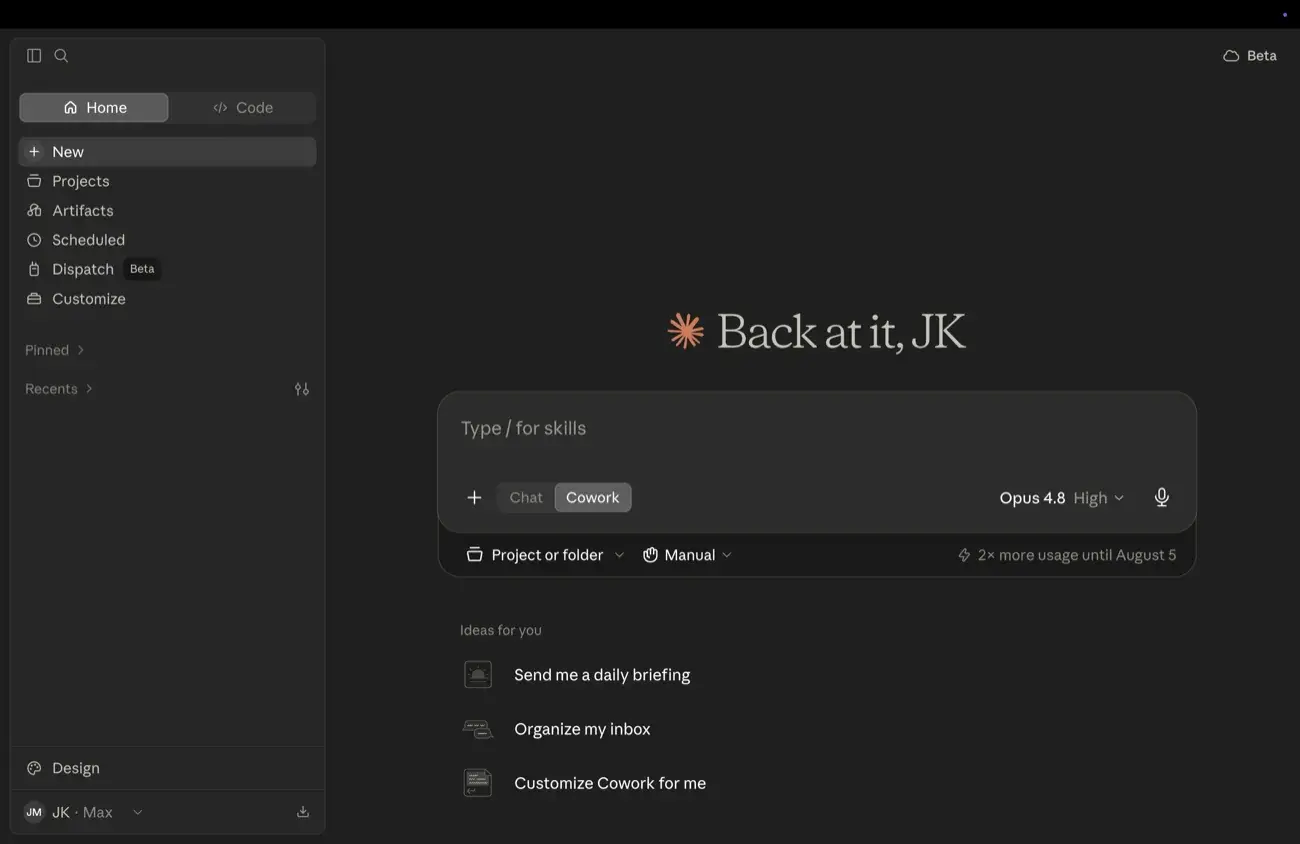Screen dimensions: 1300x844
Task: Choose Send me a daily briefing
Action: [x=602, y=675]
